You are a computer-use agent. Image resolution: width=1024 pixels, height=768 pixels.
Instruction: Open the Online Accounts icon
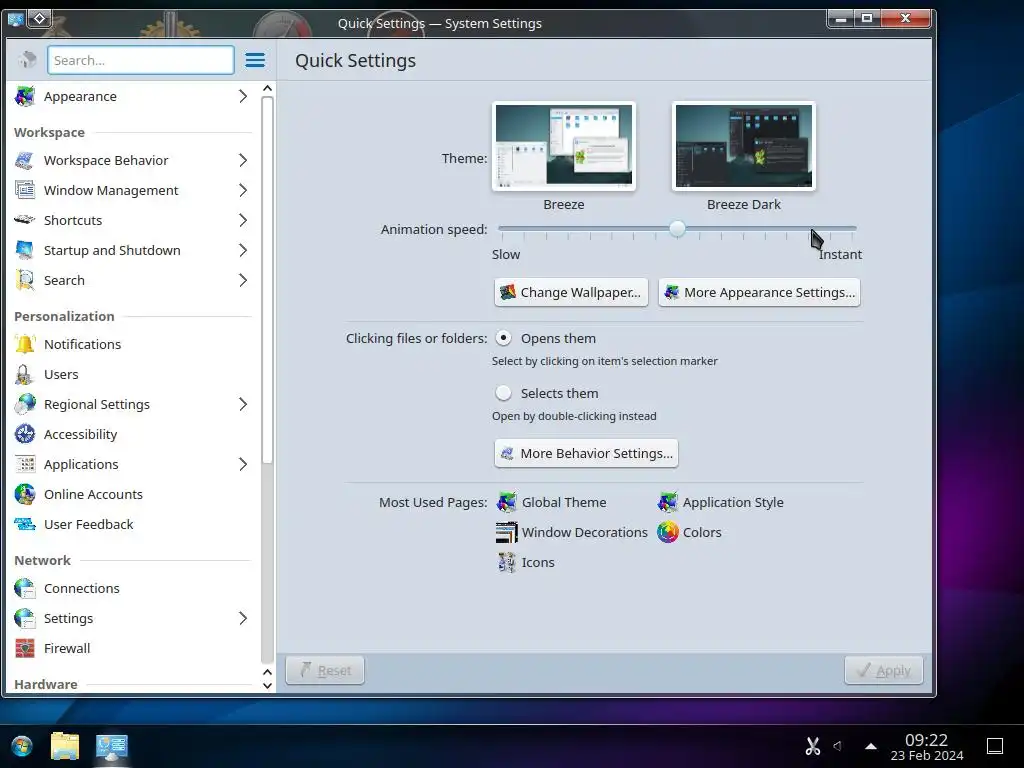[25, 494]
